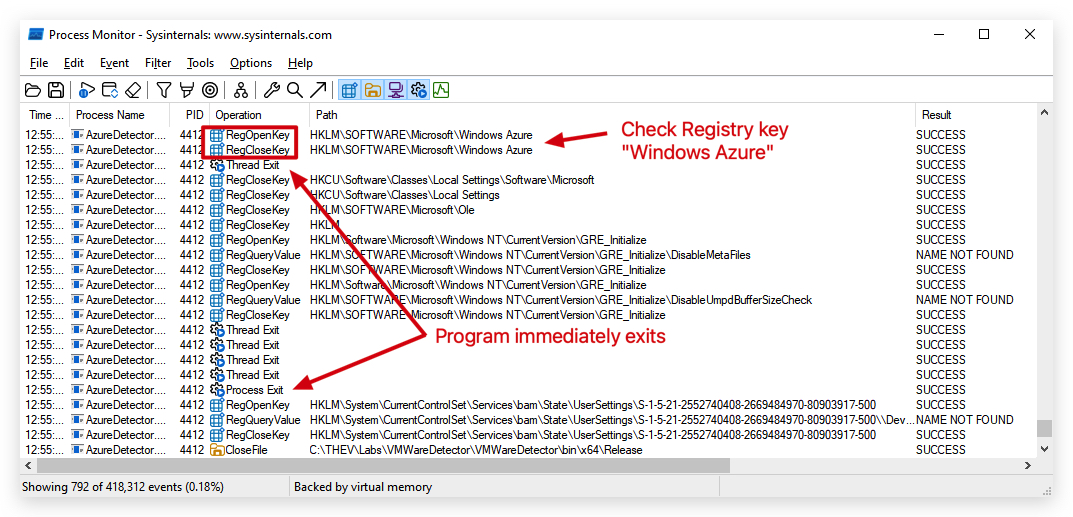Viewport: 1073px width, 517px height.
Task: Open the Highlight marker tool
Action: click(186, 90)
